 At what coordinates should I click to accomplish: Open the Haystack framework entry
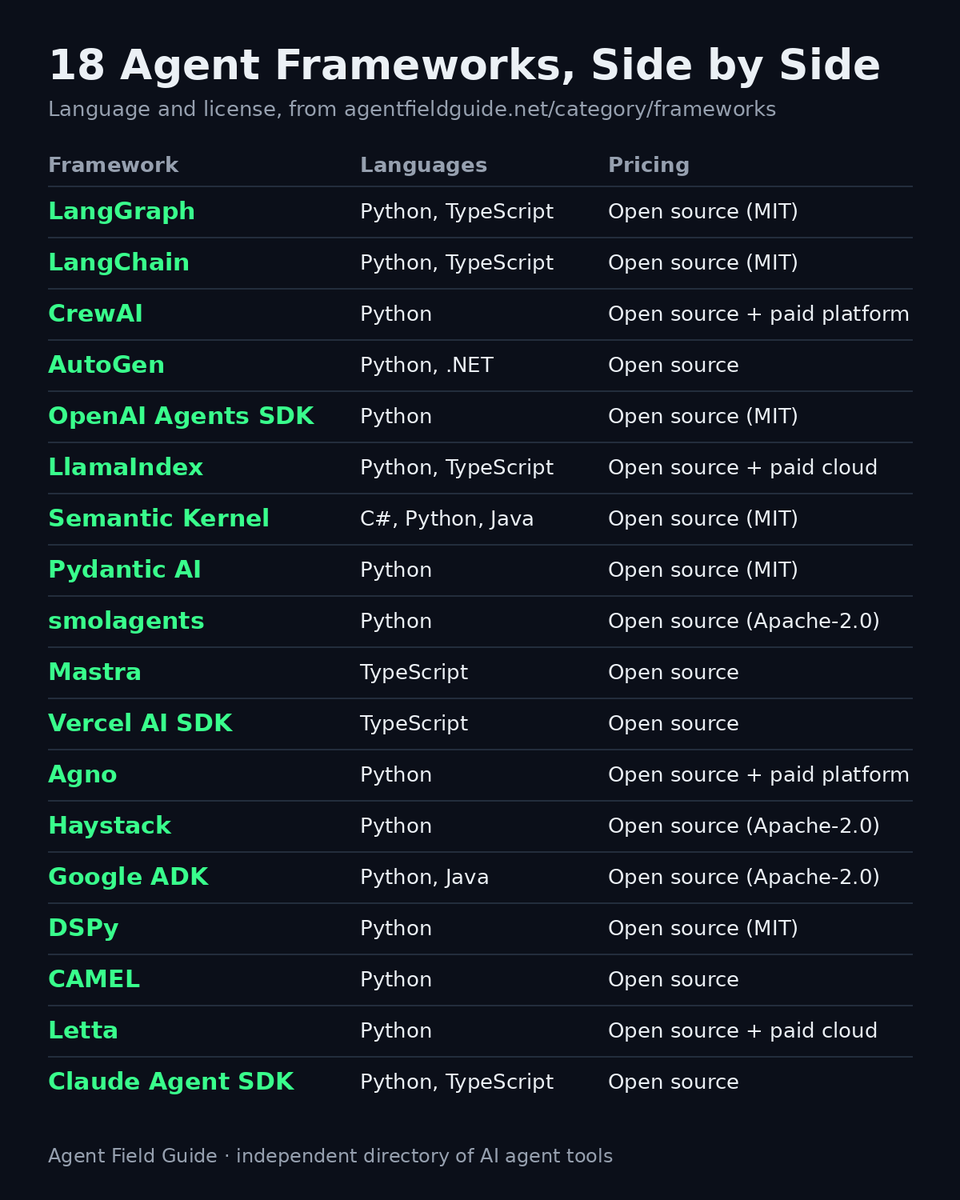pyautogui.click(x=109, y=826)
